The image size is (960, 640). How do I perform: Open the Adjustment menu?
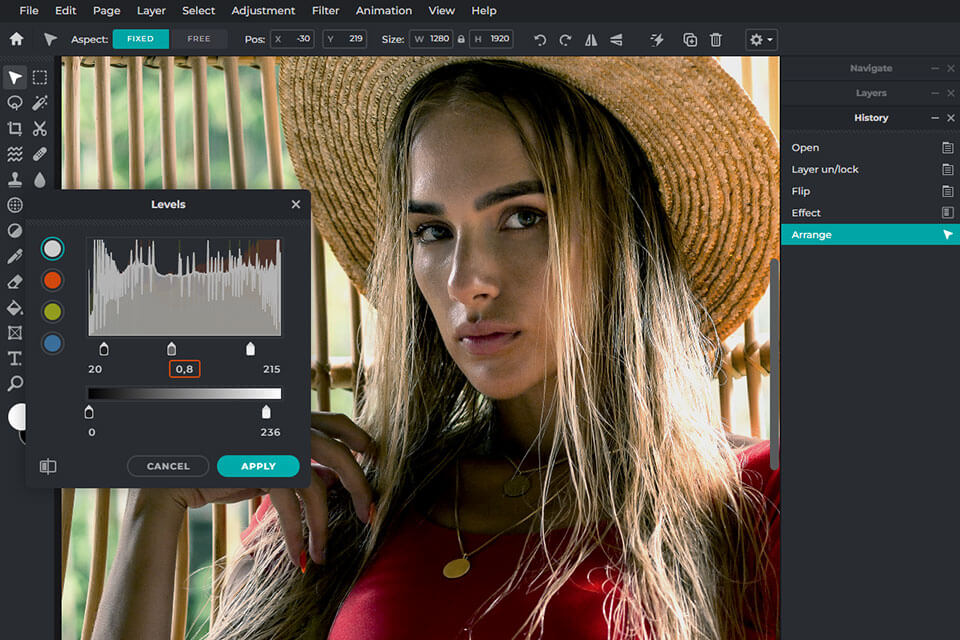coord(263,11)
